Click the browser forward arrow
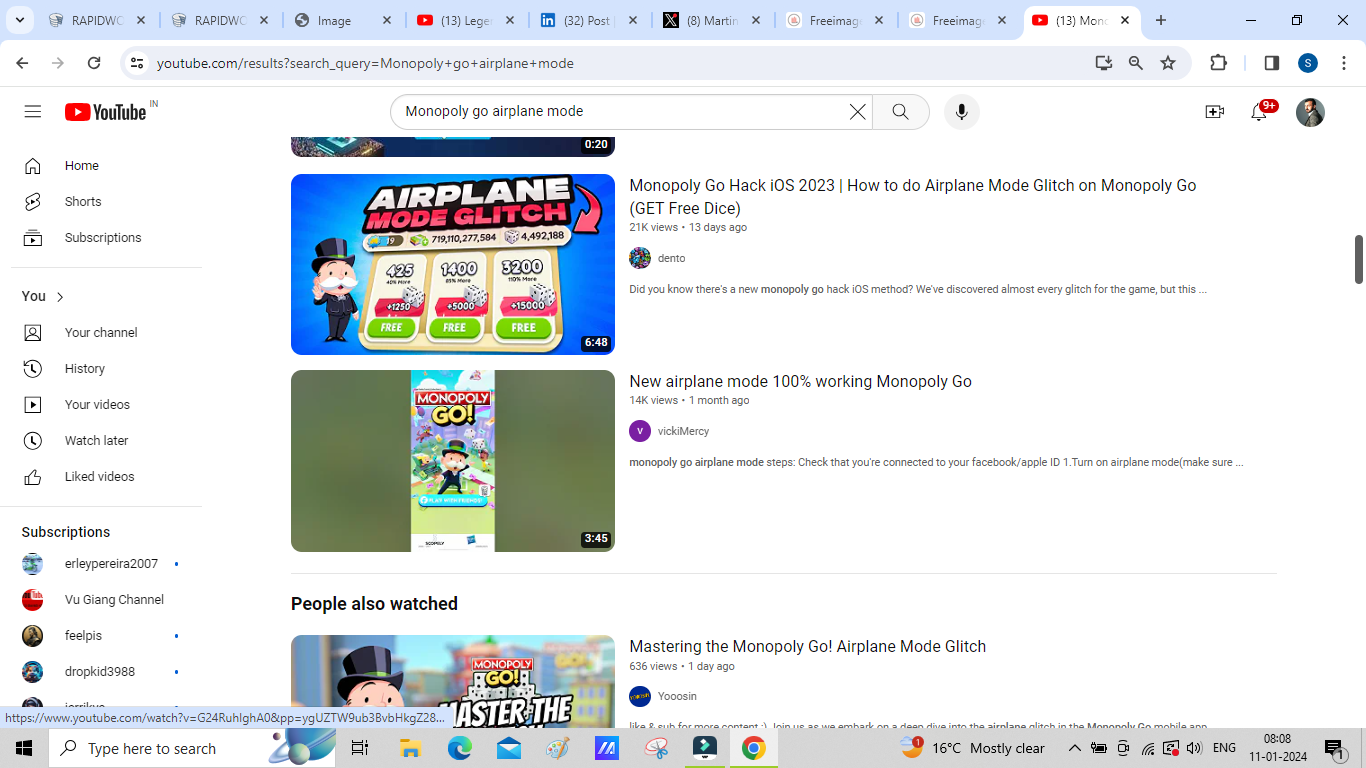Image resolution: width=1366 pixels, height=768 pixels. (x=58, y=63)
